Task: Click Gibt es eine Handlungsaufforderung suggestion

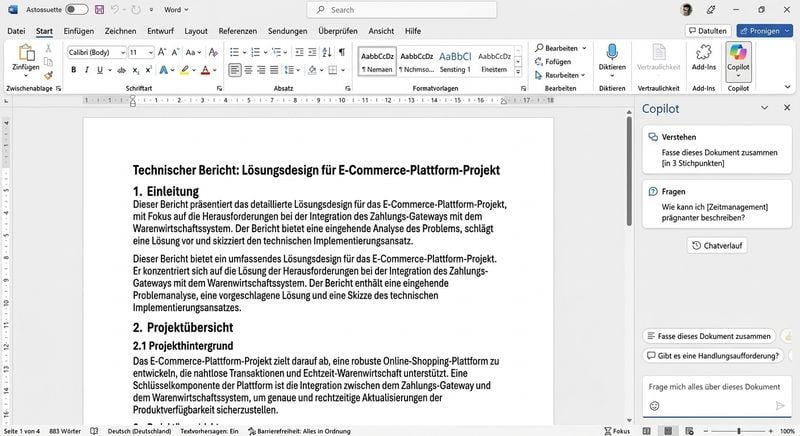Action: pyautogui.click(x=714, y=355)
